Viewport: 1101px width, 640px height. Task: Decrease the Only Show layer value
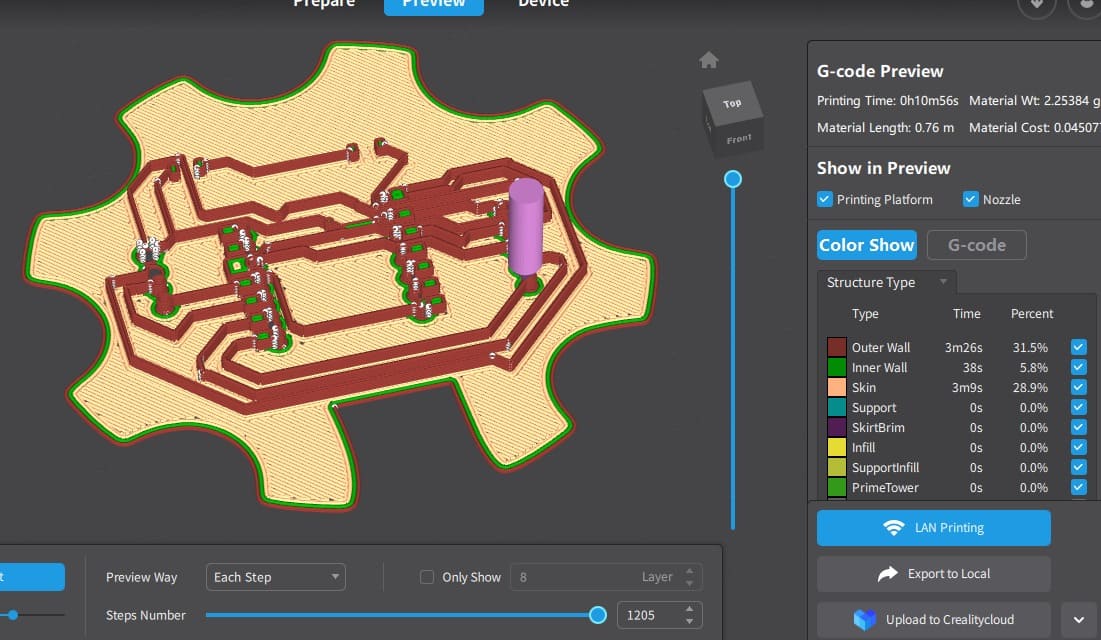pos(690,583)
